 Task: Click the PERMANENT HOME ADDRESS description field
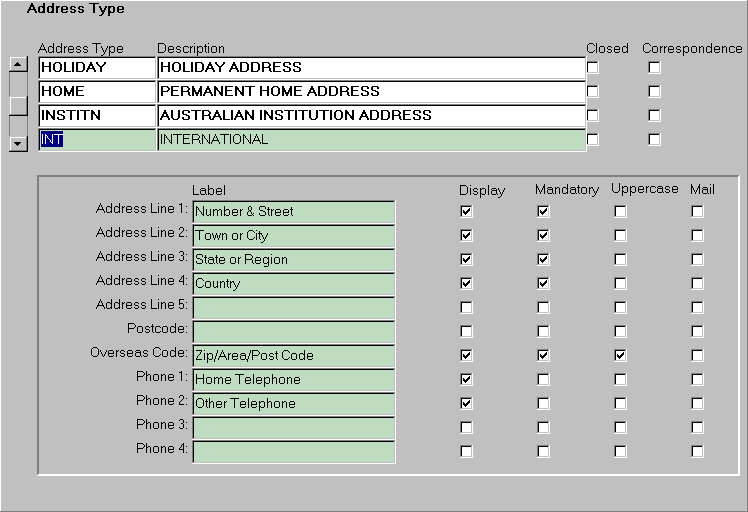pyautogui.click(x=370, y=92)
